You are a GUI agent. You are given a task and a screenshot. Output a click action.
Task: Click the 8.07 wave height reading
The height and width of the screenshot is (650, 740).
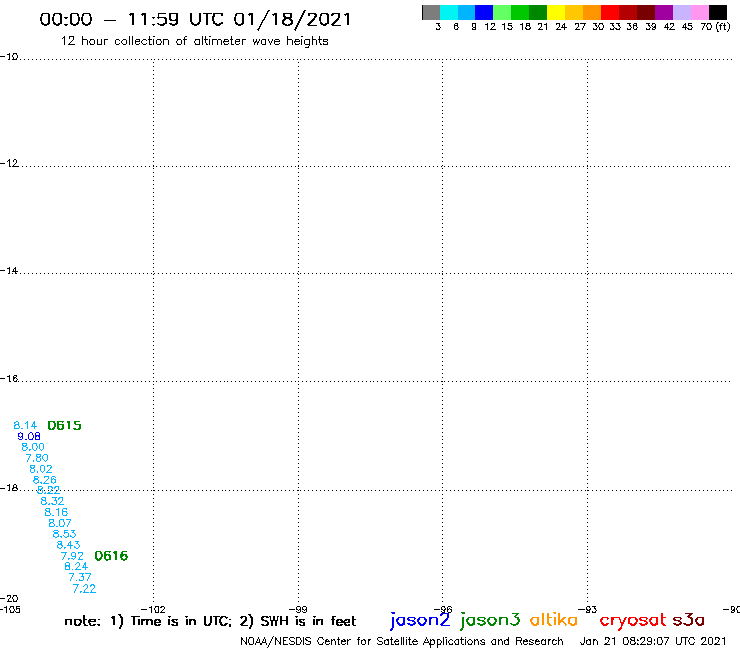tap(60, 523)
